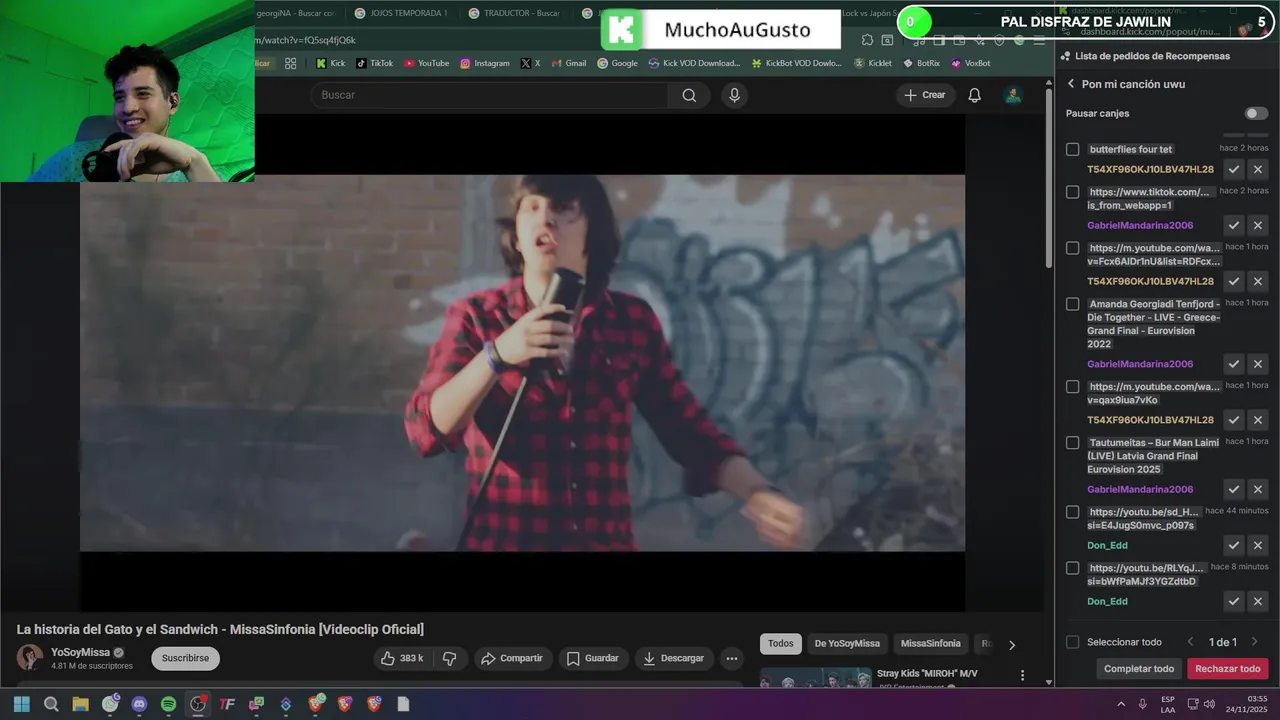Expand next chips arrow beside MissaSinfonia
Viewport: 1280px width, 720px height.
coord(1011,645)
